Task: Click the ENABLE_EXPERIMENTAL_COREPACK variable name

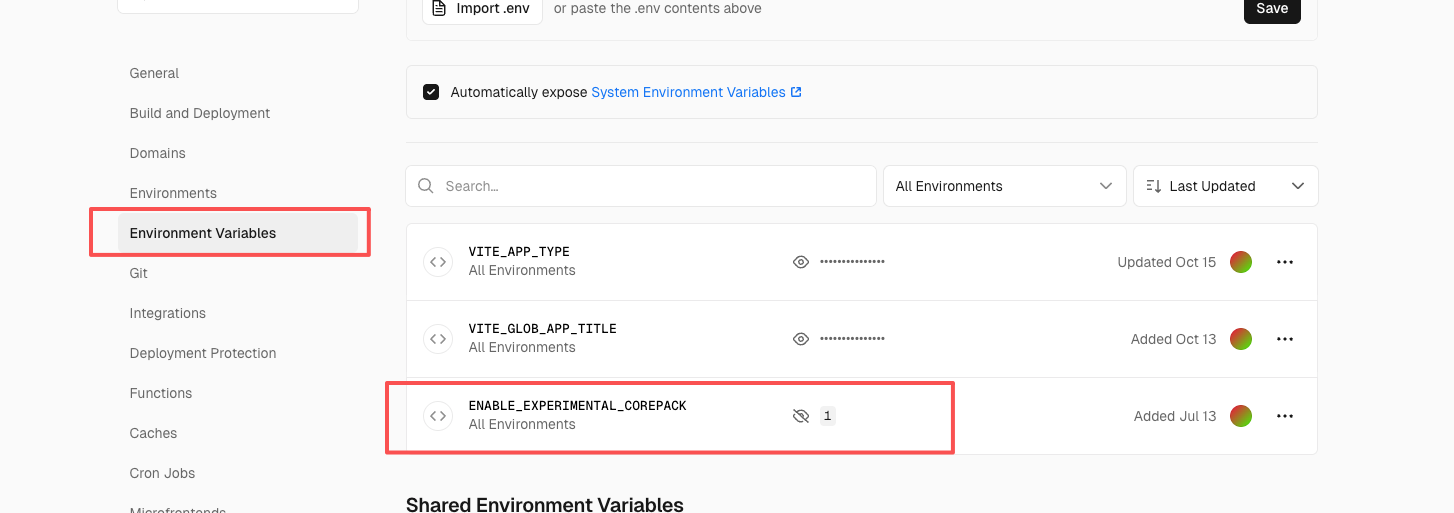Action: [x=577, y=406]
